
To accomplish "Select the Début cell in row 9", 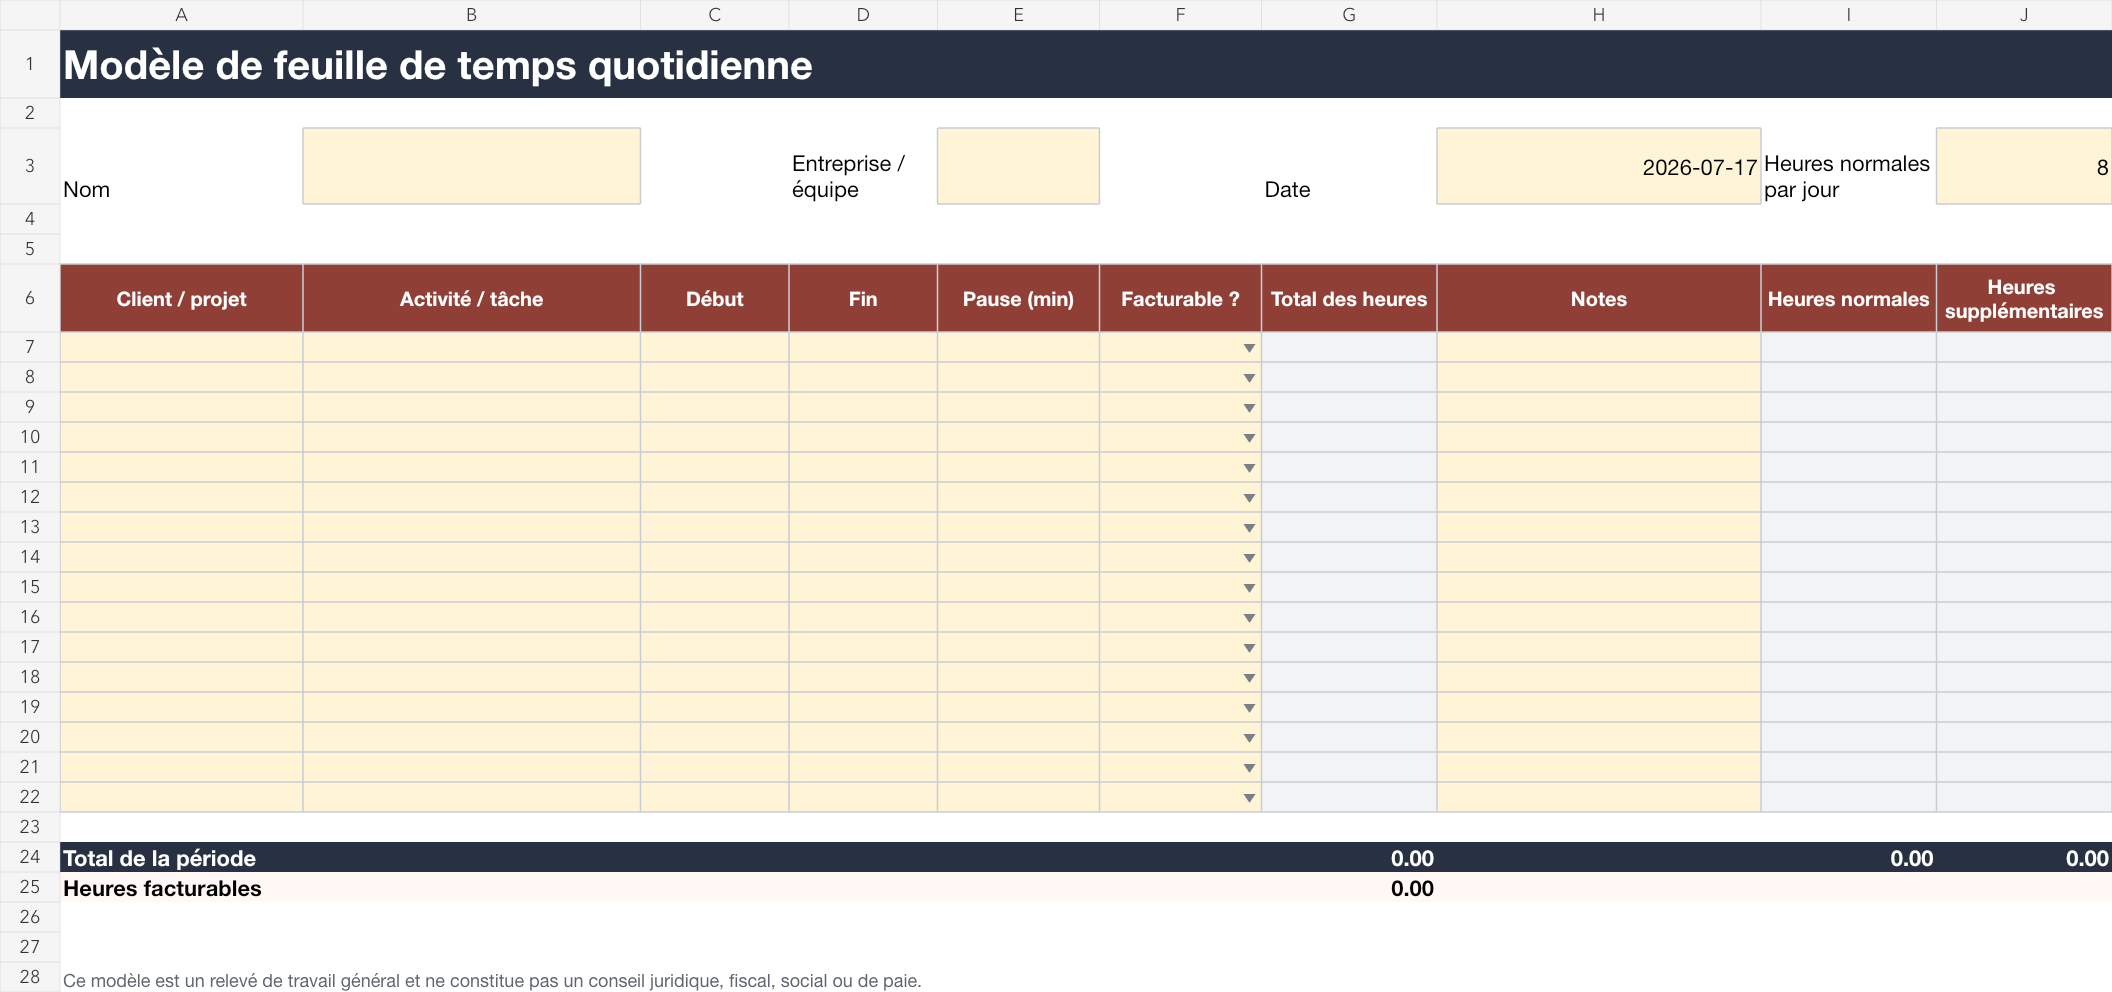I will tap(714, 407).
